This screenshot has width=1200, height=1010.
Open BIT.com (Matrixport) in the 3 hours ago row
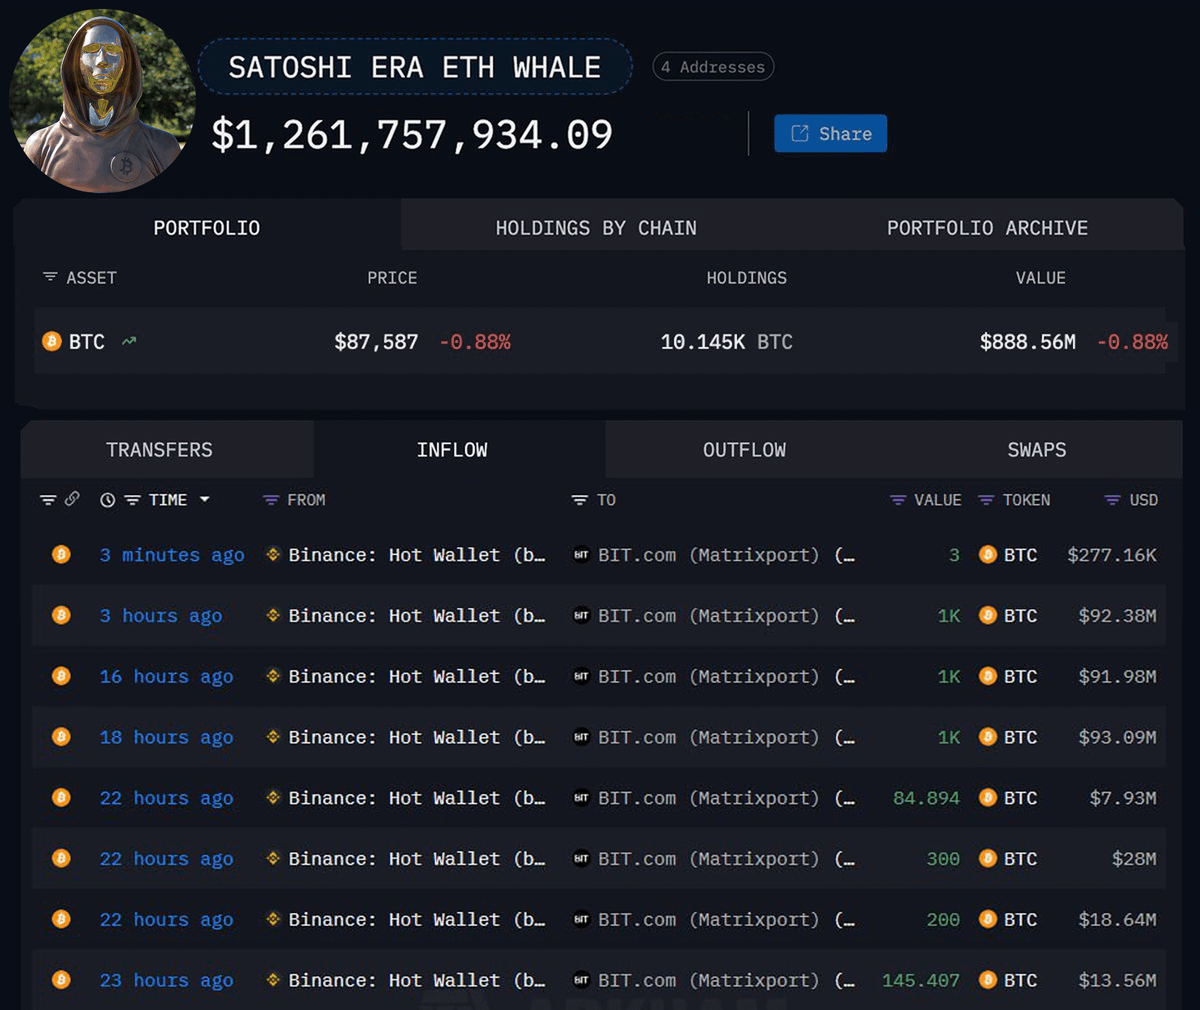(727, 616)
